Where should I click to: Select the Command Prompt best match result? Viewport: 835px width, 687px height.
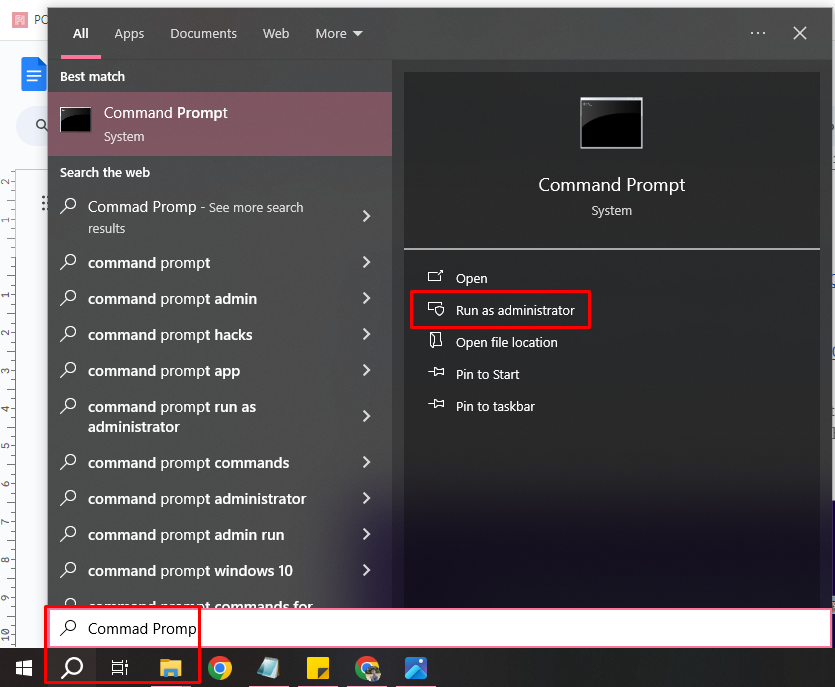tap(220, 124)
